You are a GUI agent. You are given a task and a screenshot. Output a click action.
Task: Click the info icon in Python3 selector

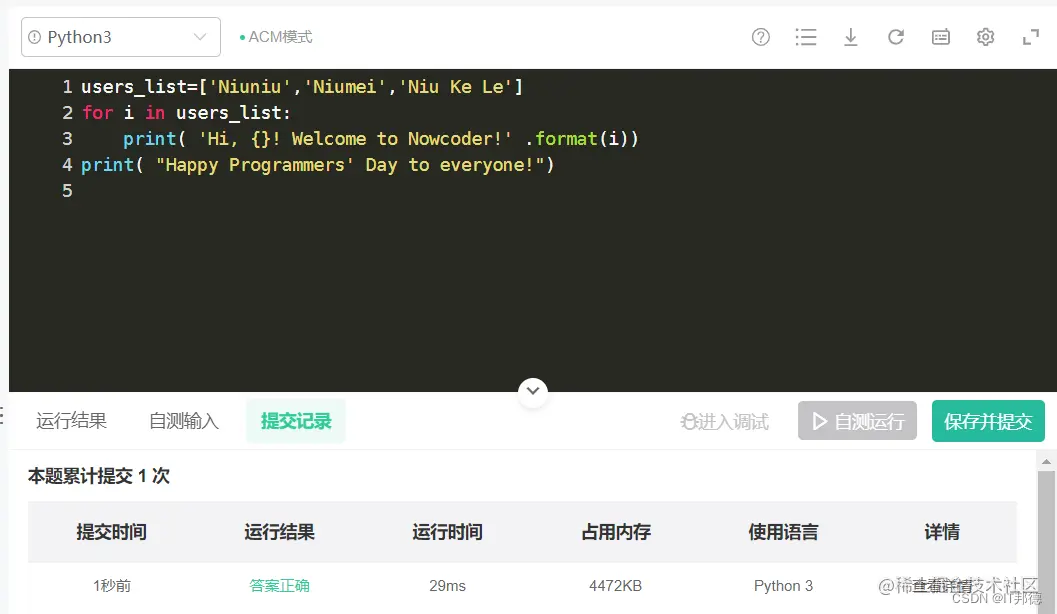[x=34, y=37]
